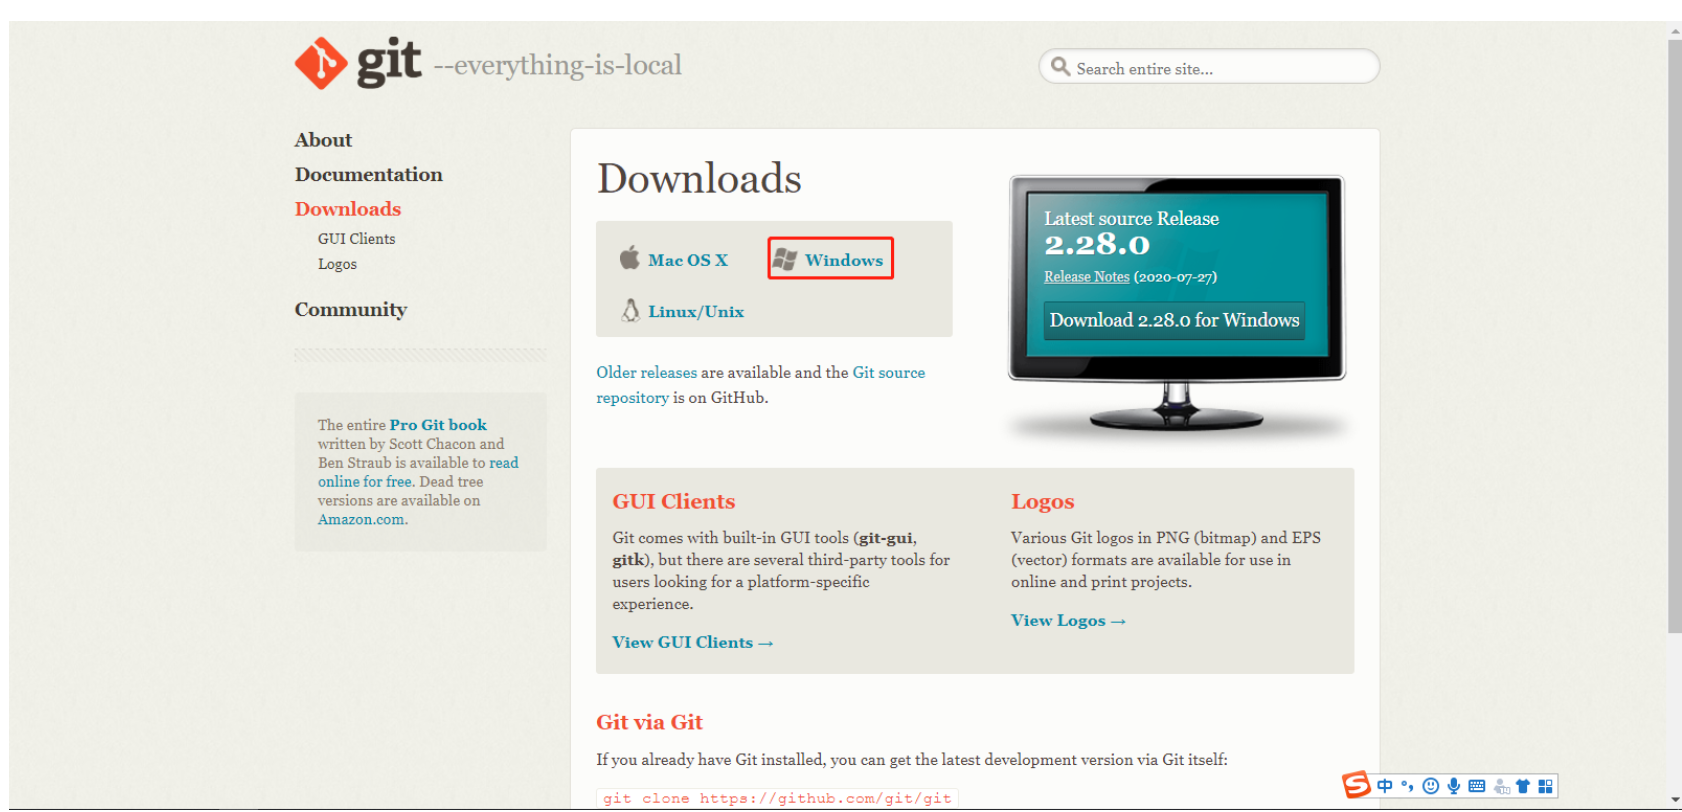Viewport: 1682px width, 812px height.
Task: Open the Sogou soft keyboard icon
Action: (x=1476, y=786)
